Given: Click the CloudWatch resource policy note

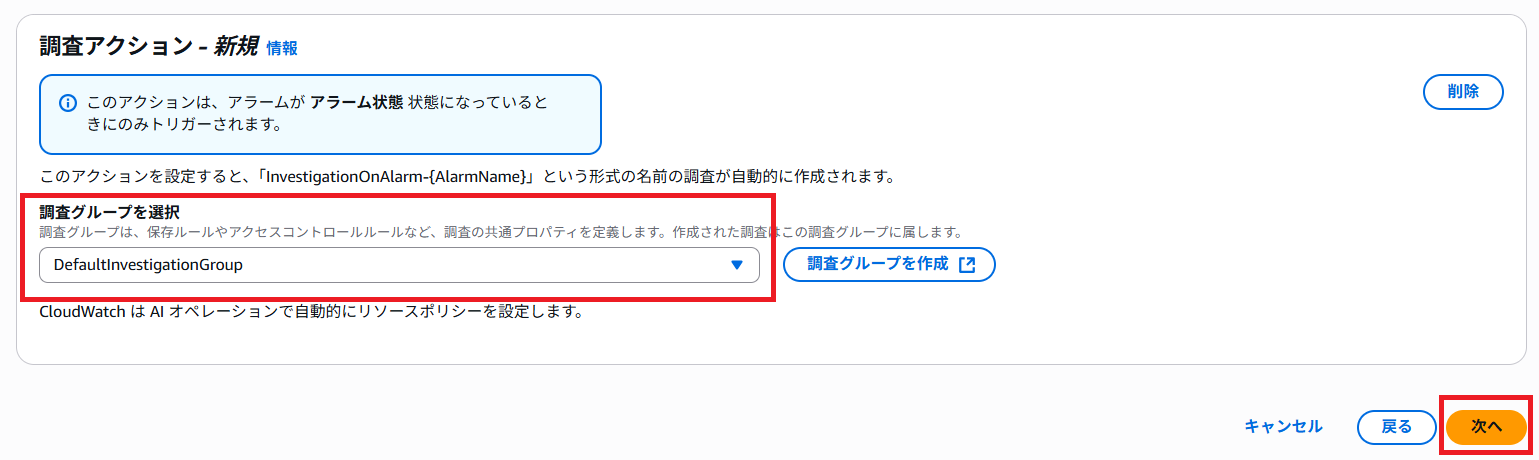Looking at the screenshot, I should 310,311.
